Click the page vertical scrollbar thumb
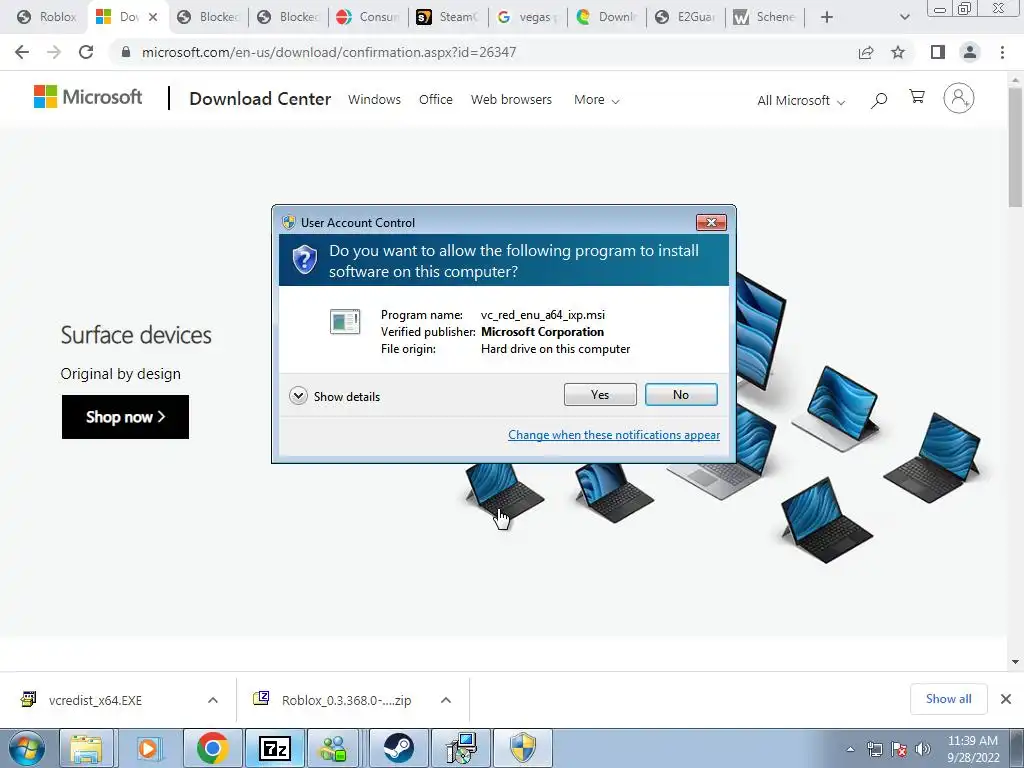This screenshot has height=768, width=1024. (1015, 147)
